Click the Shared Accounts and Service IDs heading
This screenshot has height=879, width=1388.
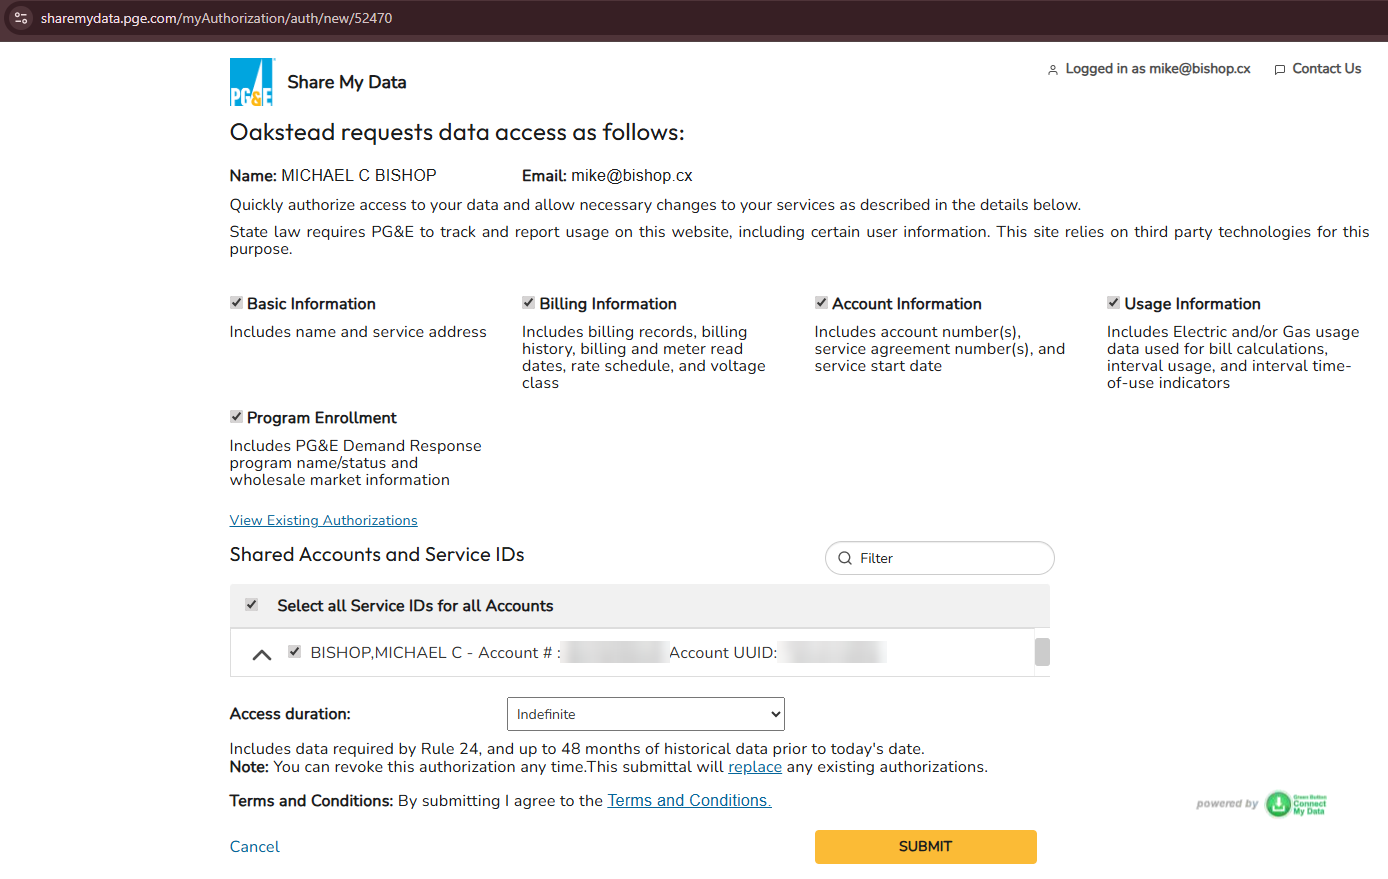click(x=377, y=555)
